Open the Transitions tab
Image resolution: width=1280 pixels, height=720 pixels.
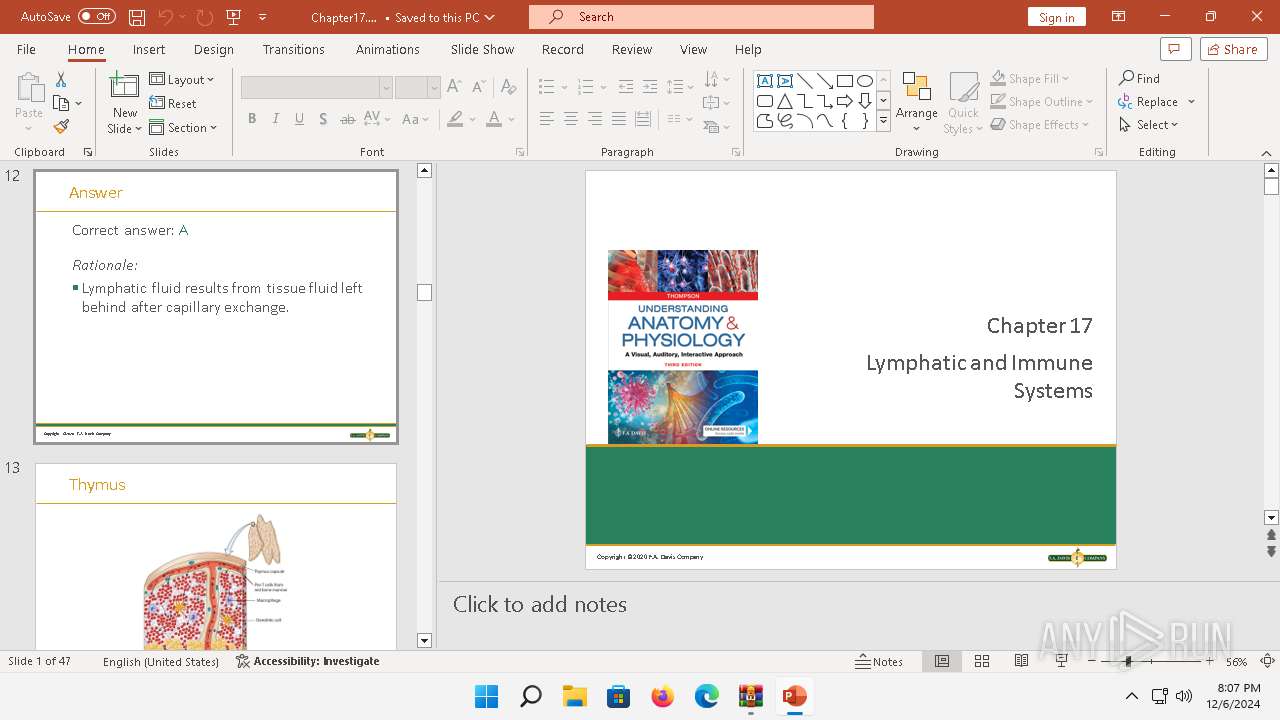(293, 49)
